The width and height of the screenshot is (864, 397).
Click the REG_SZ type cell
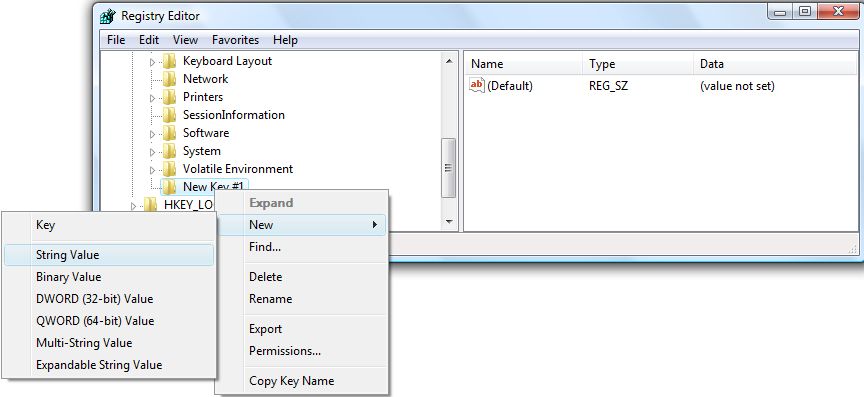click(608, 86)
